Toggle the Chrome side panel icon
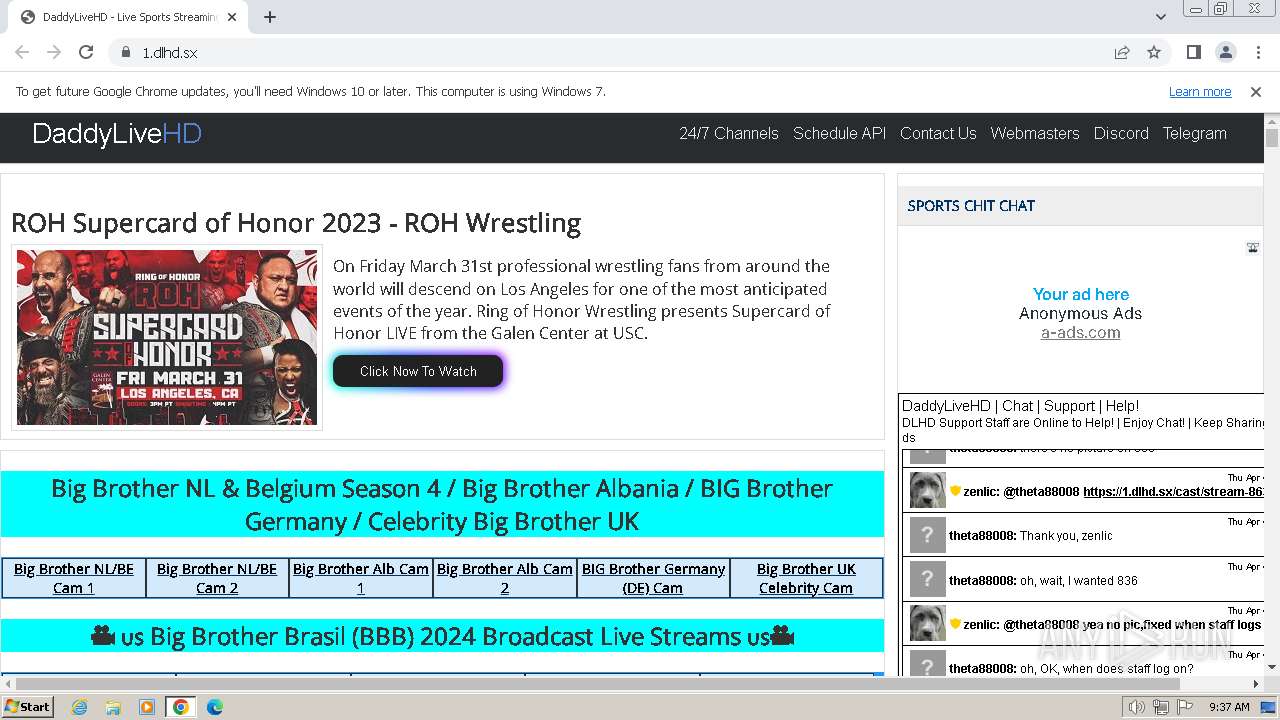 pyautogui.click(x=1194, y=52)
